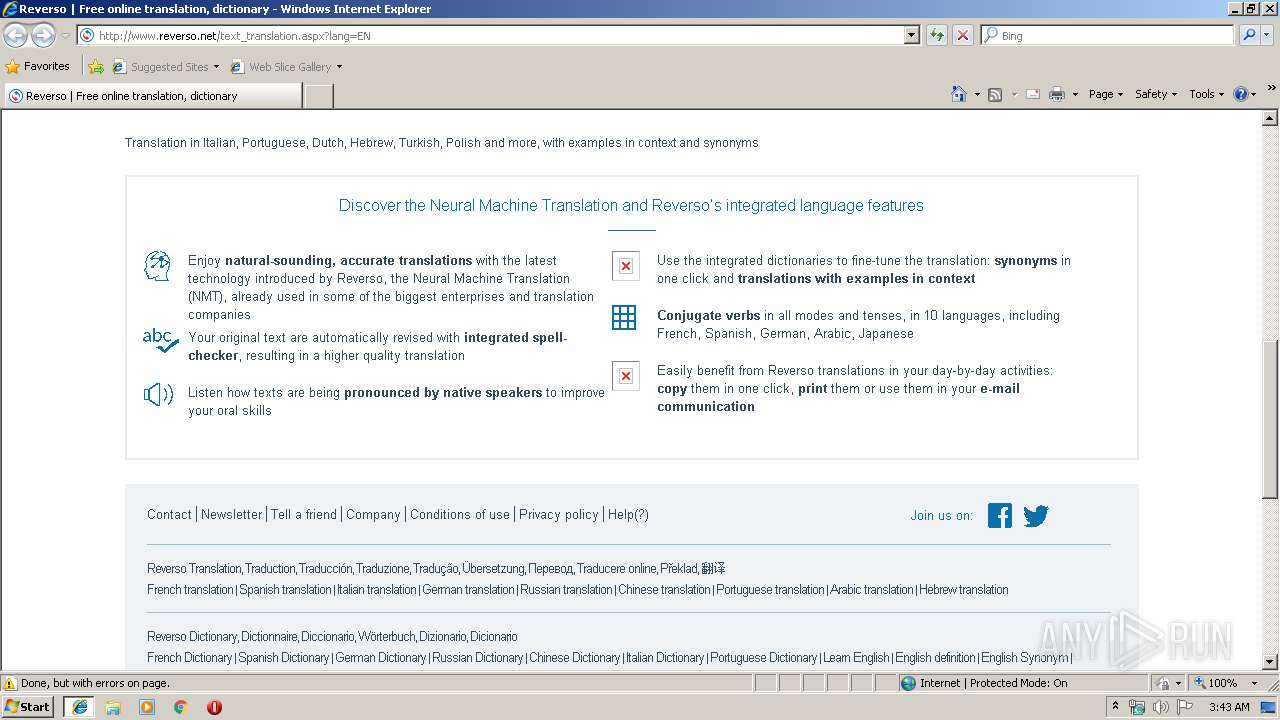Image resolution: width=1280 pixels, height=720 pixels.
Task: Open Internet Explorer from taskbar
Action: tap(79, 707)
